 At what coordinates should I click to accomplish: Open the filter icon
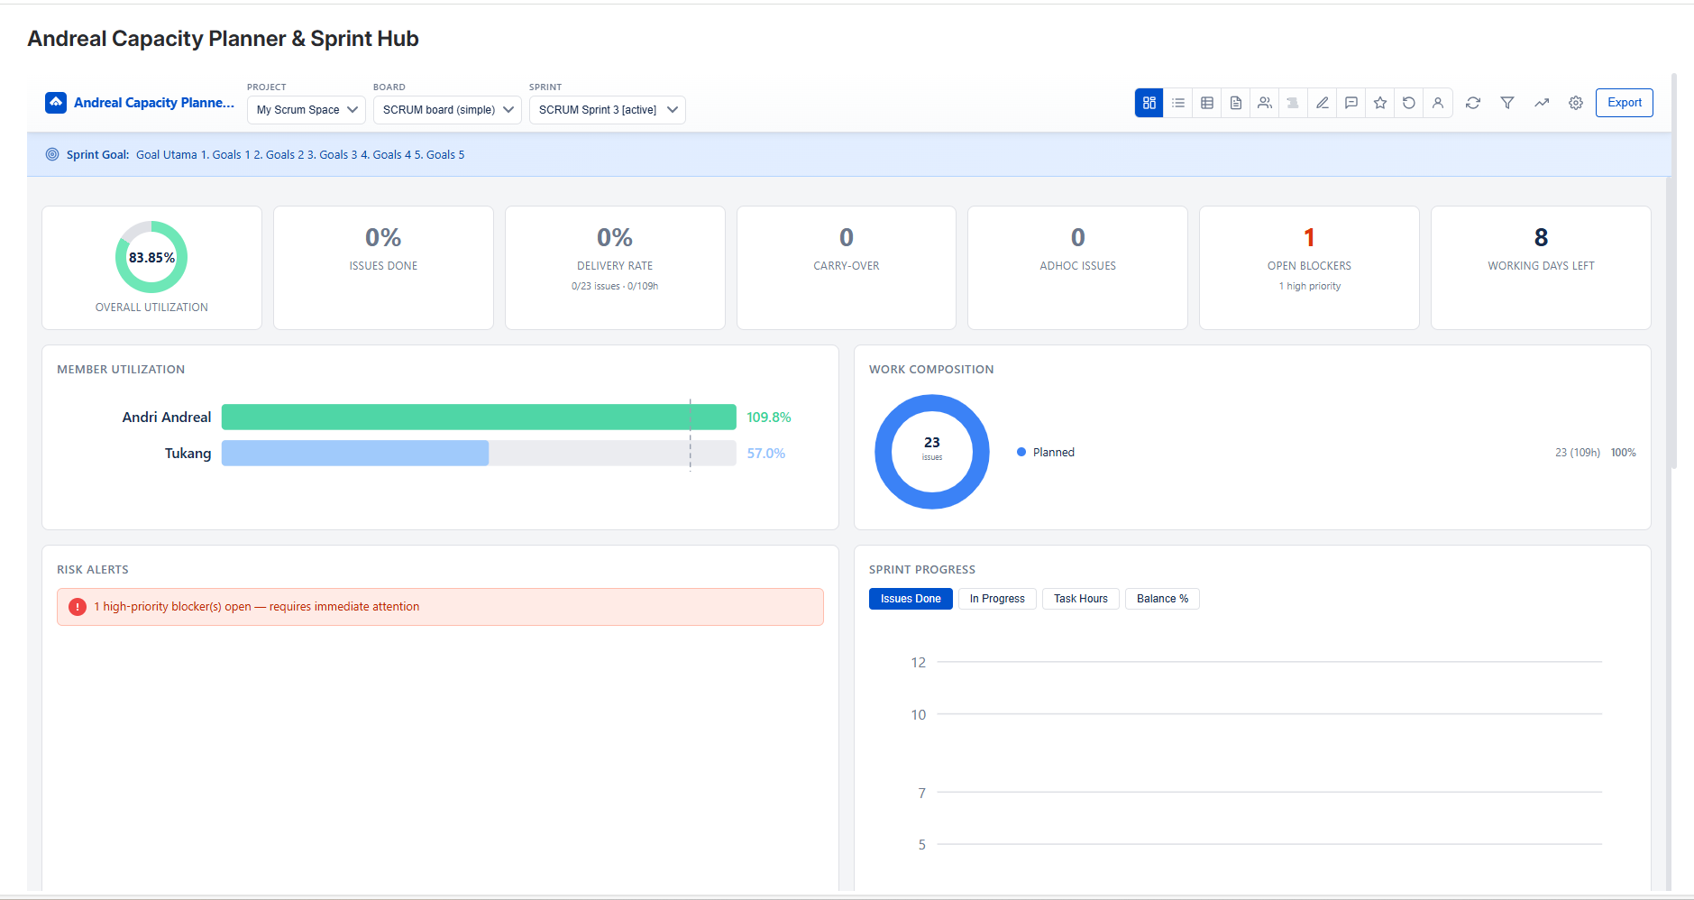[x=1507, y=102]
